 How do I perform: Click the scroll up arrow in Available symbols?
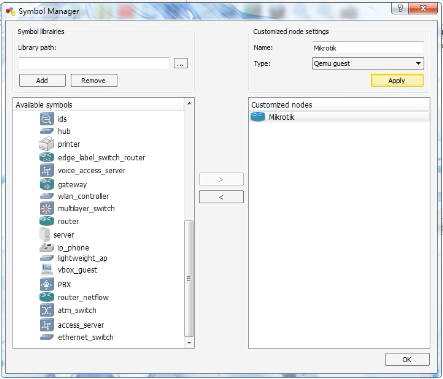[189, 103]
